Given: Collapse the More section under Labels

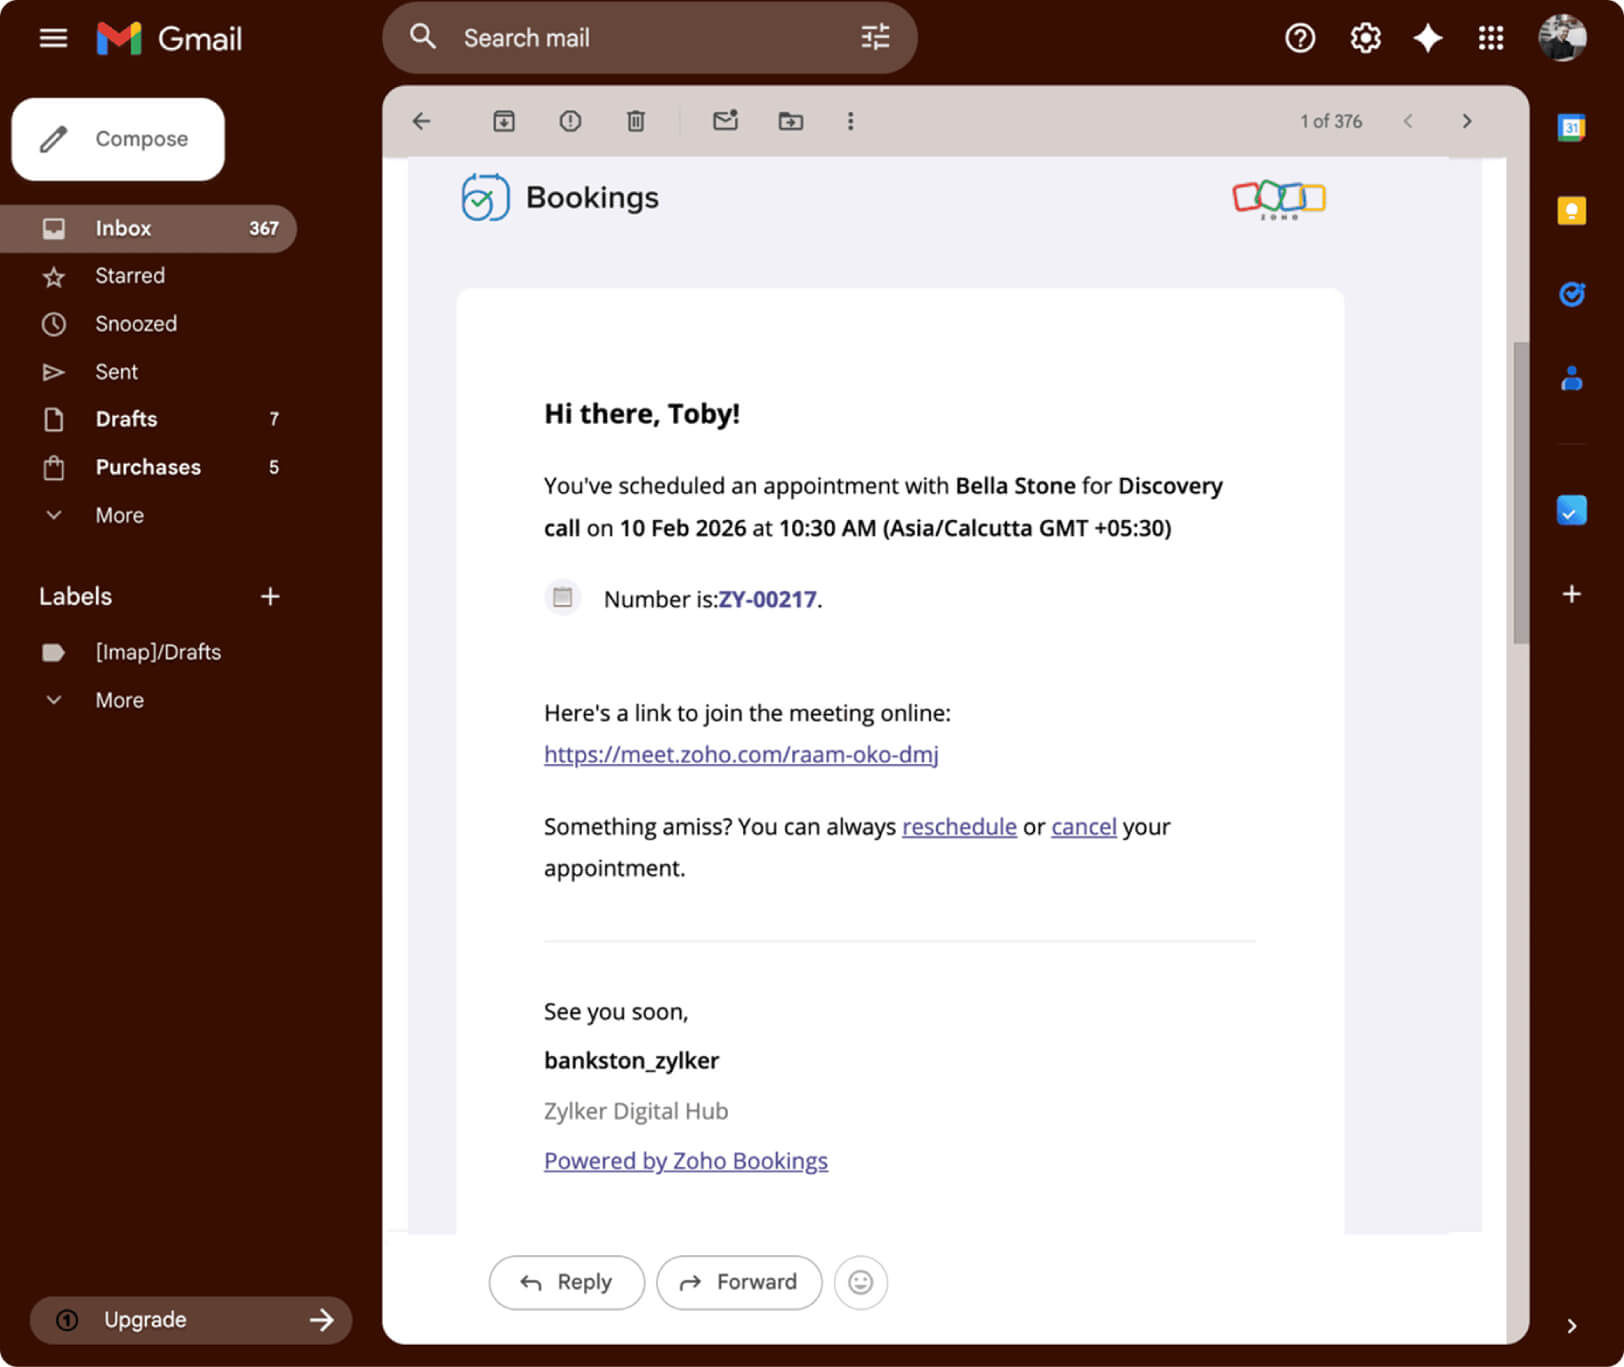Looking at the screenshot, I should point(119,700).
